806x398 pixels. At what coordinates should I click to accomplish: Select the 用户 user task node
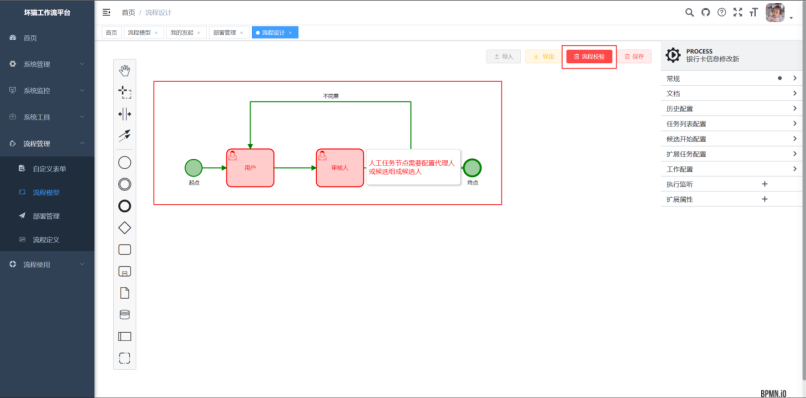pos(250,168)
